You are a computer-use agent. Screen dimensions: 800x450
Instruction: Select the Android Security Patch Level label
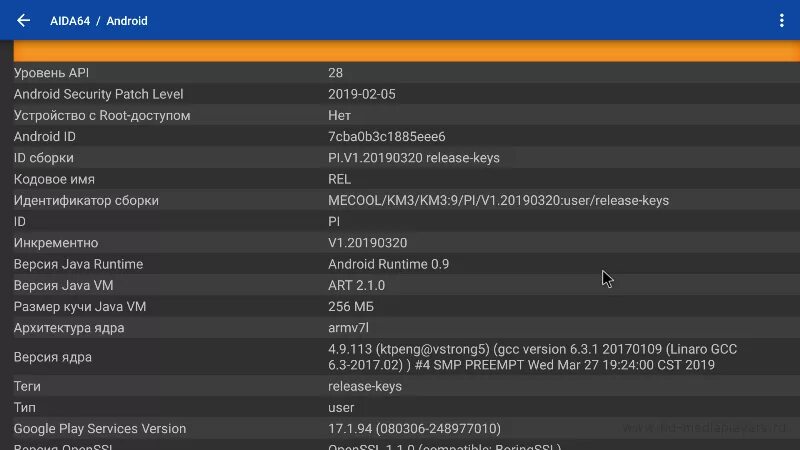click(98, 94)
